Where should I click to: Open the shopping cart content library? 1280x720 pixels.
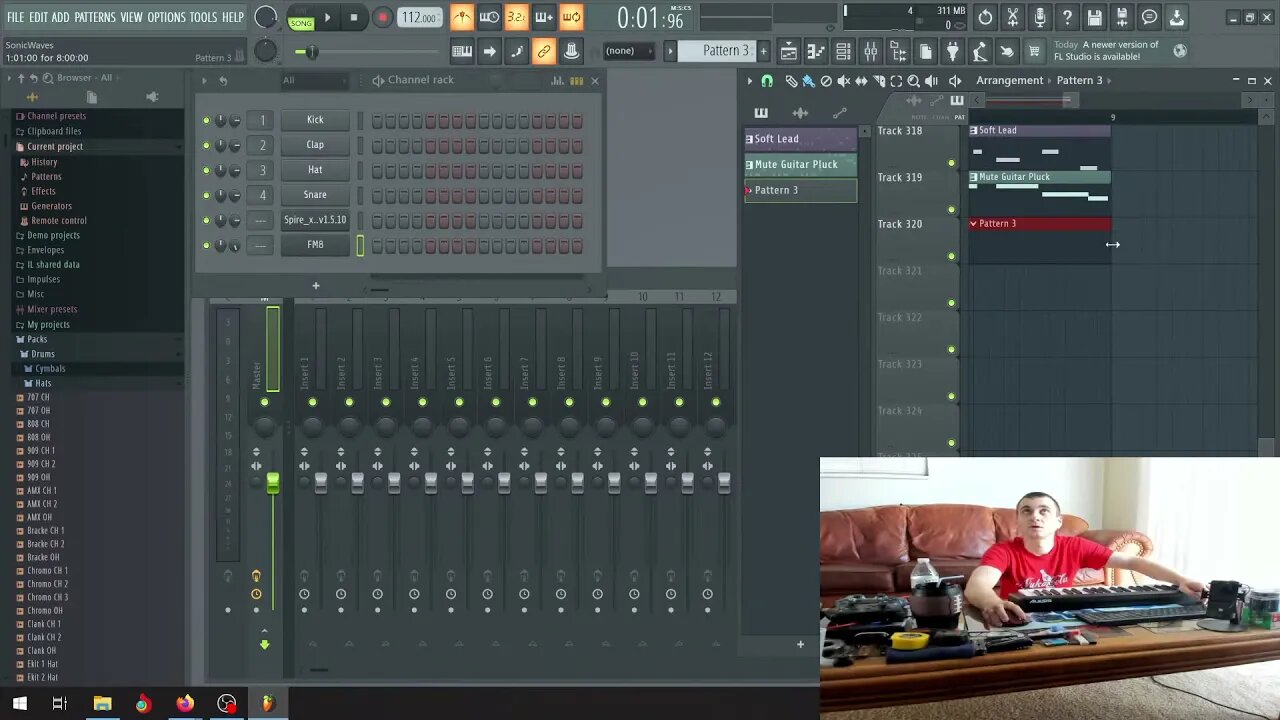tap(1034, 51)
